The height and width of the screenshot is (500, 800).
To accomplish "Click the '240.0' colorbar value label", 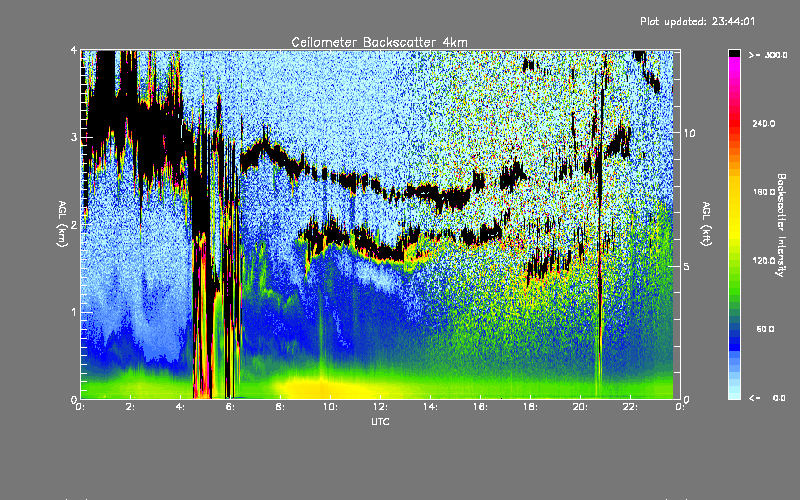I will [x=764, y=124].
